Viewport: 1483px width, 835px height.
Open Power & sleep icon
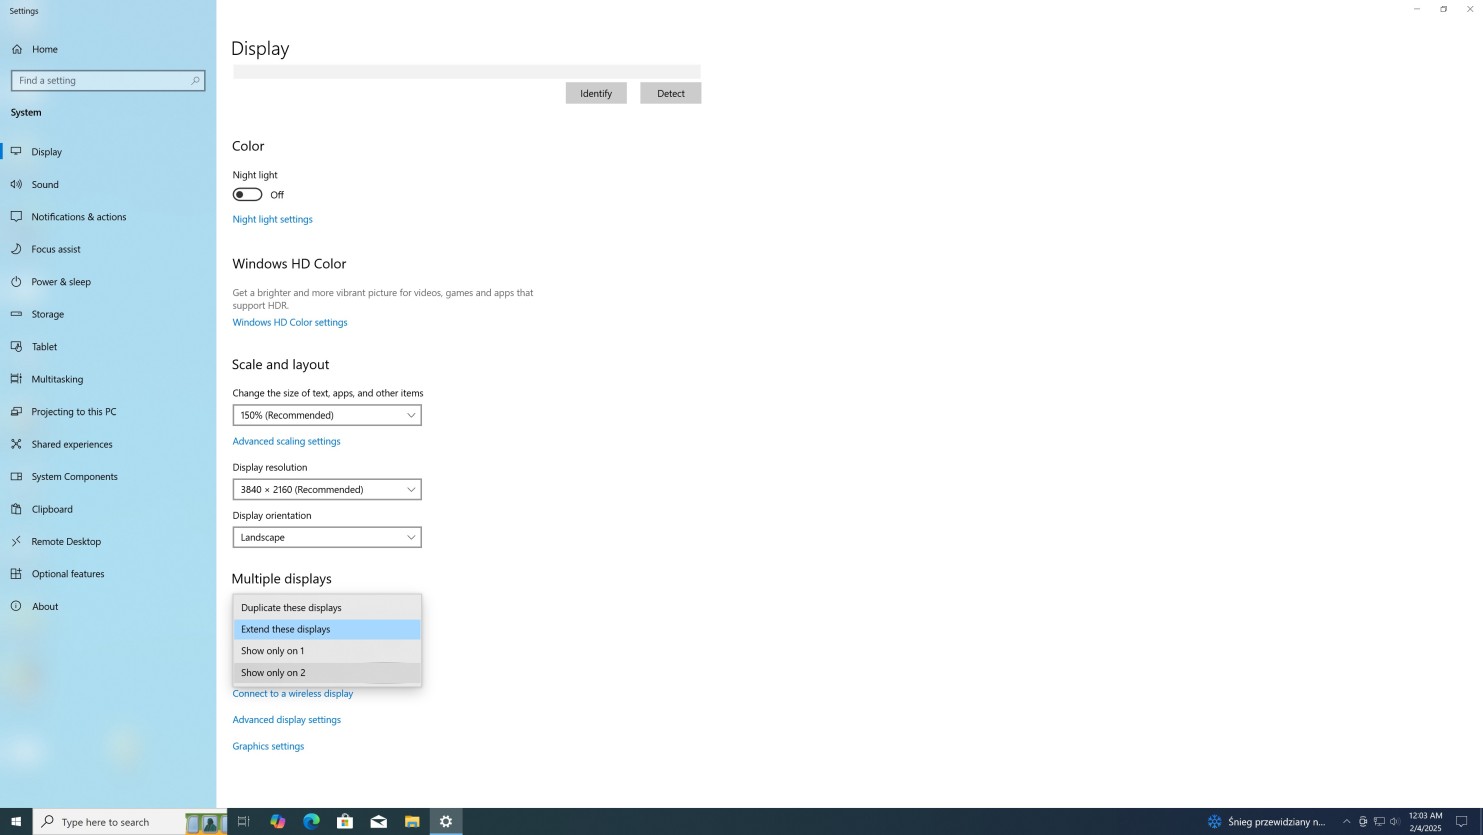[17, 282]
